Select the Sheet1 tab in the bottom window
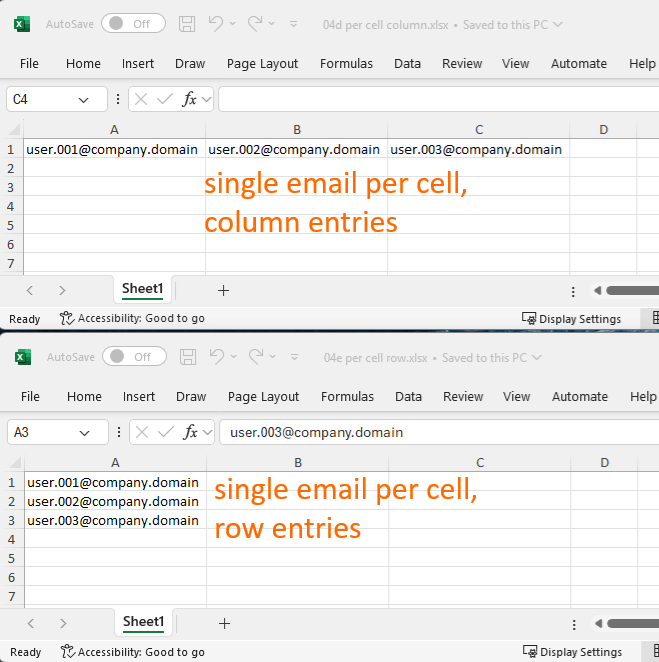659x662 pixels. 144,622
